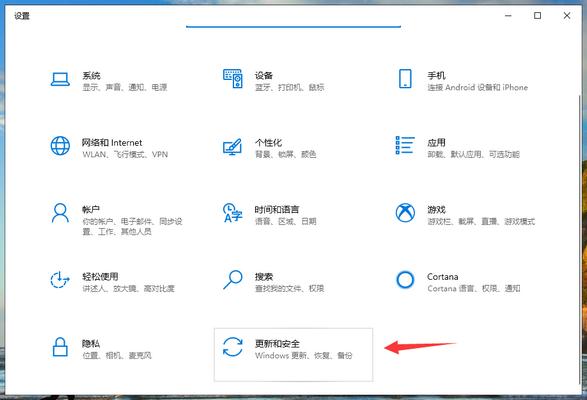Click '查找我的文件、权限' description
This screenshot has width=587, height=400.
click(x=289, y=288)
